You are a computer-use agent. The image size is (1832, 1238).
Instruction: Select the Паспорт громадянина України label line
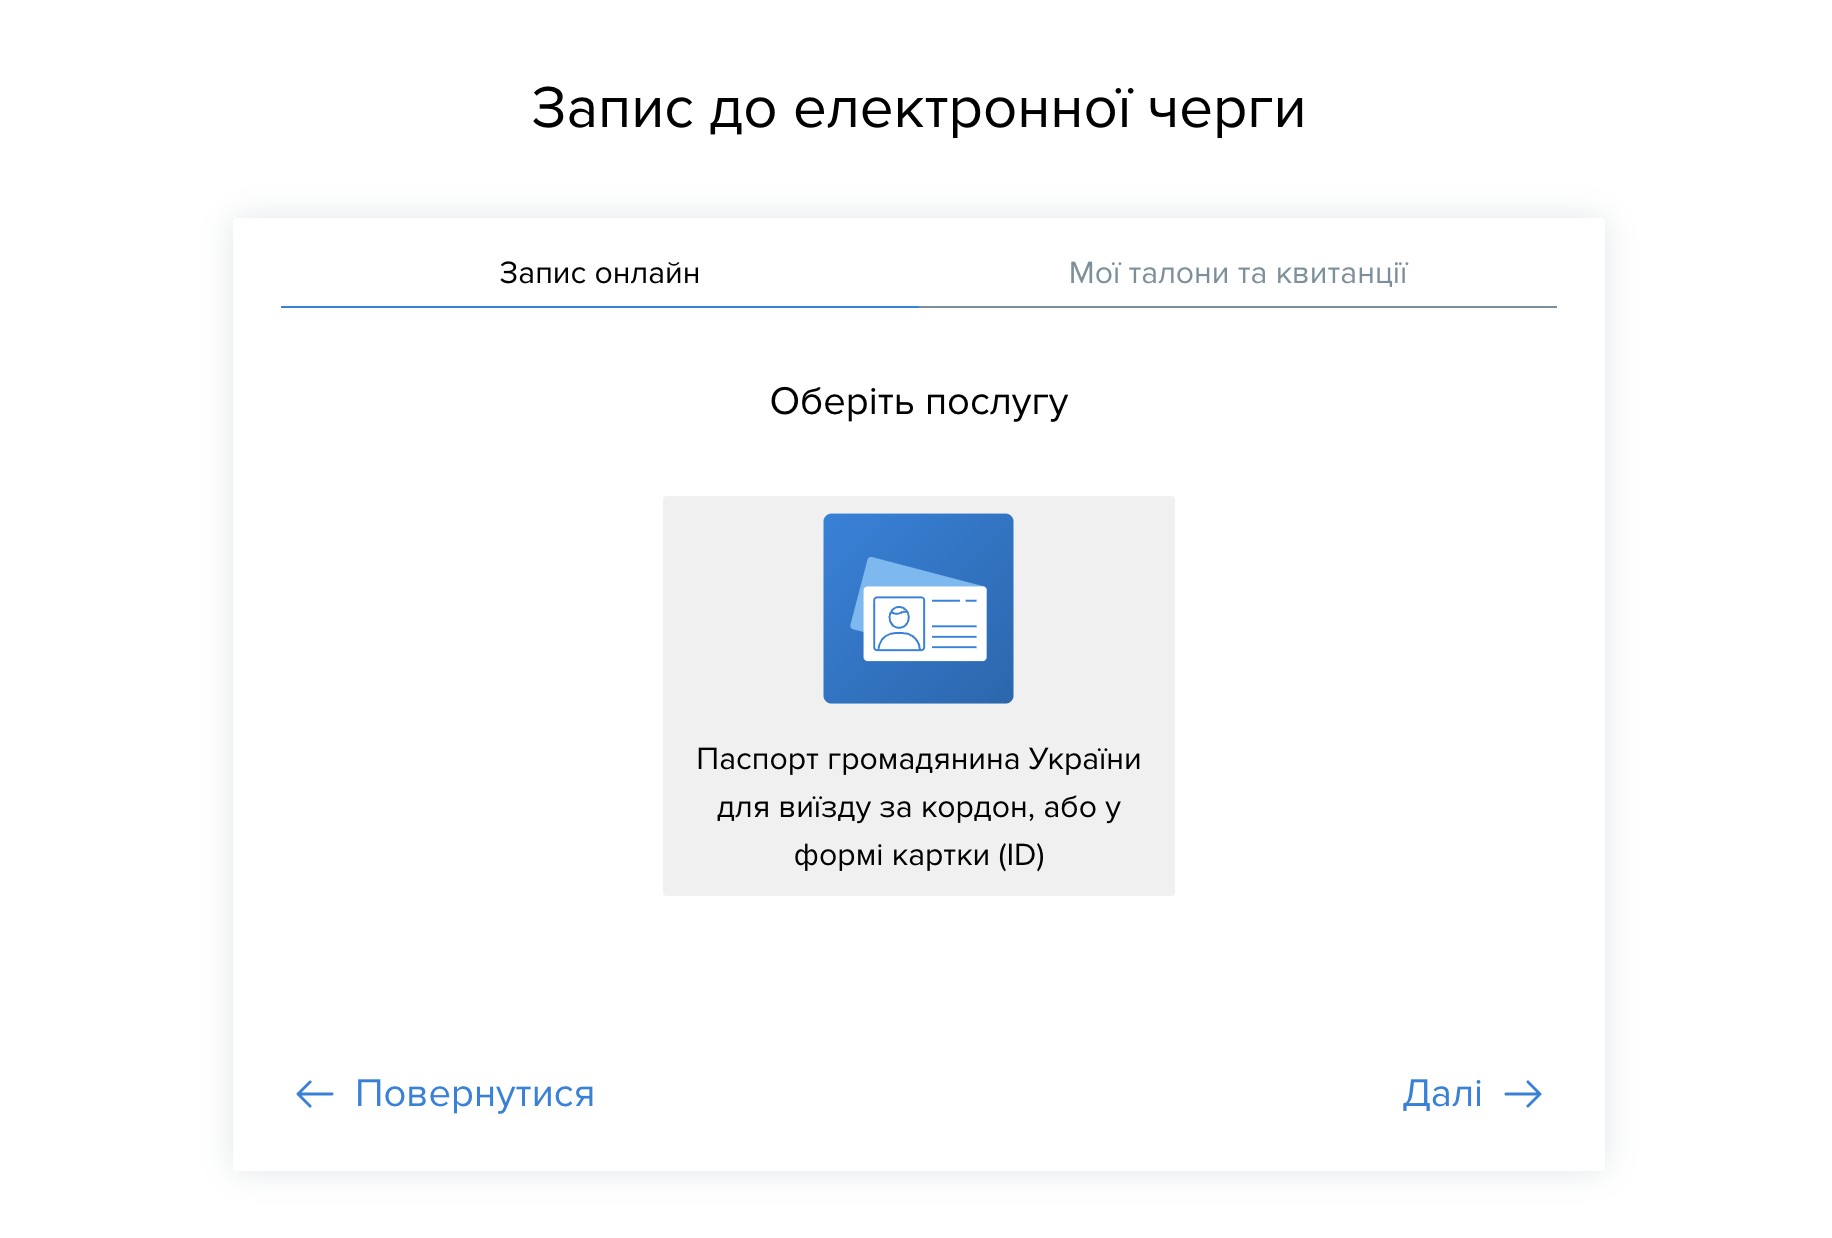tap(918, 759)
